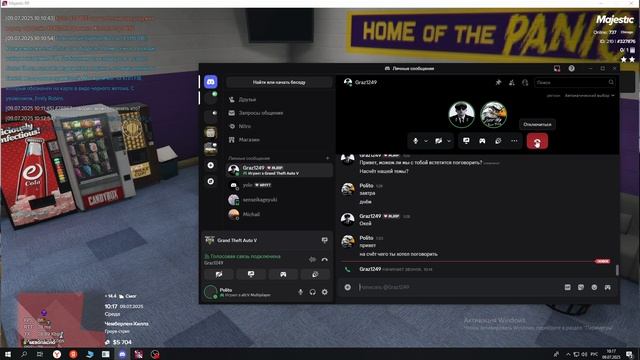Click the Поиск search field
The width and height of the screenshot is (640, 360).
[x=575, y=82]
